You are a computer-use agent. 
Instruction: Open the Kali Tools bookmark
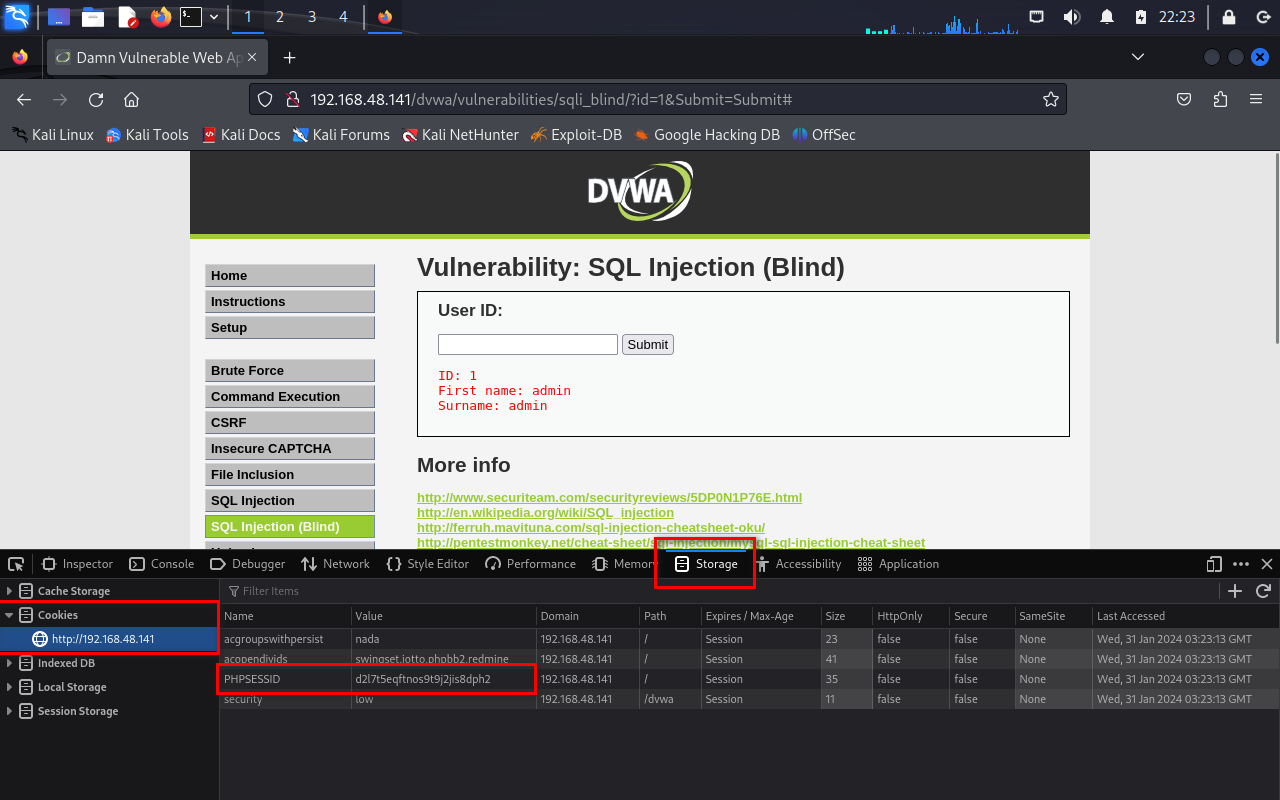(x=147, y=134)
